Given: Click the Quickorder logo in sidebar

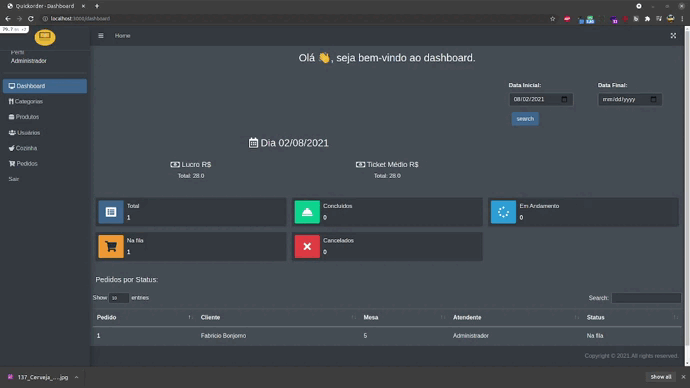Looking at the screenshot, I should pyautogui.click(x=45, y=37).
